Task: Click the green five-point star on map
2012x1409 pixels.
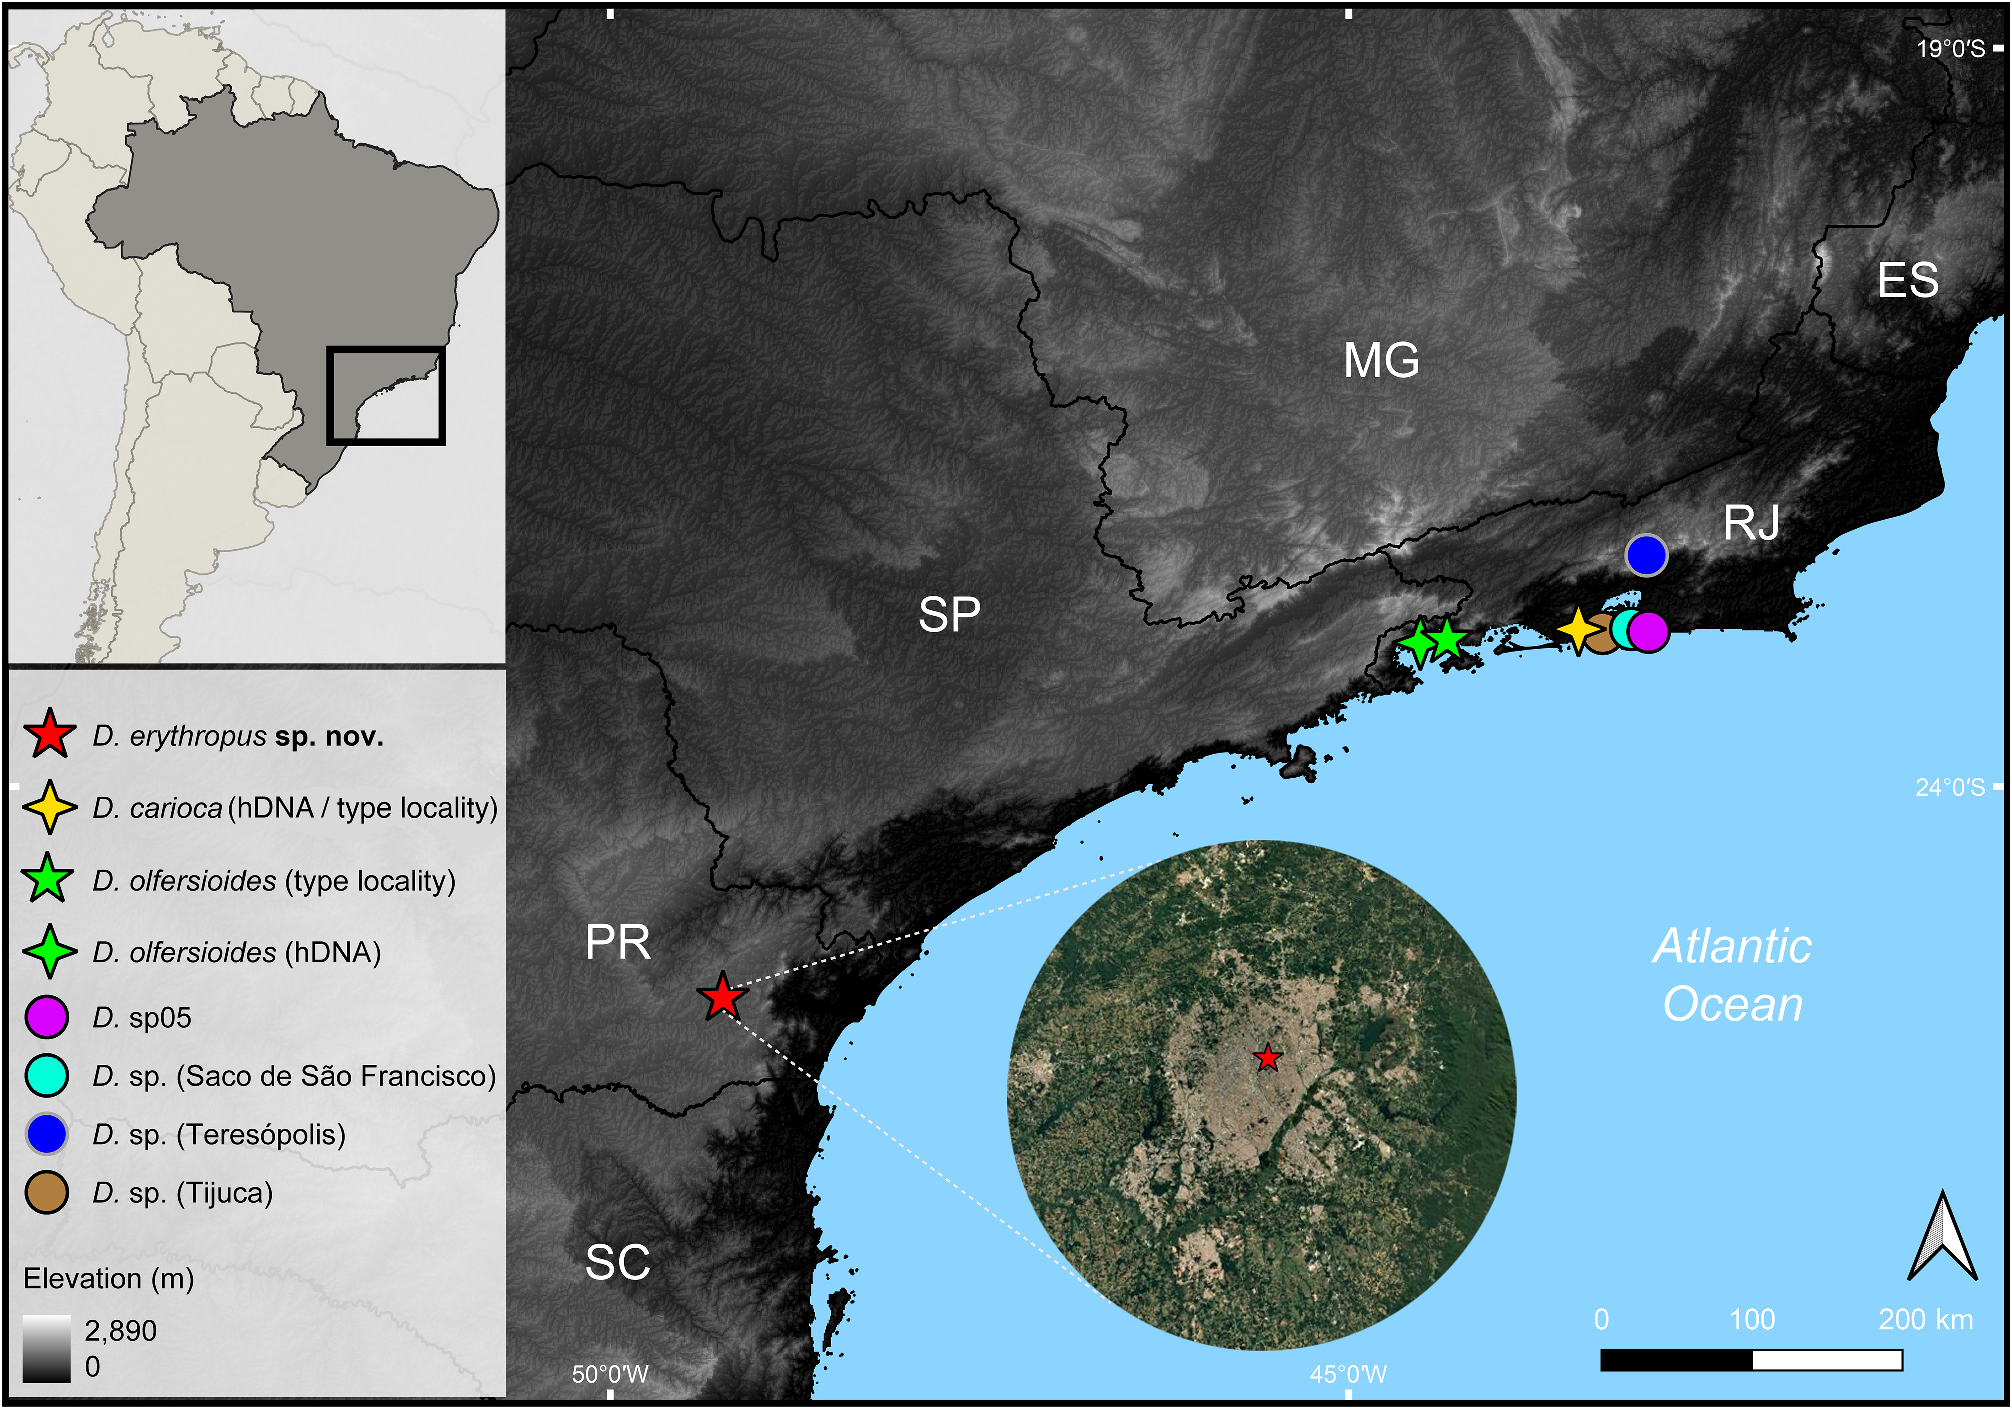Action: (x=1449, y=638)
